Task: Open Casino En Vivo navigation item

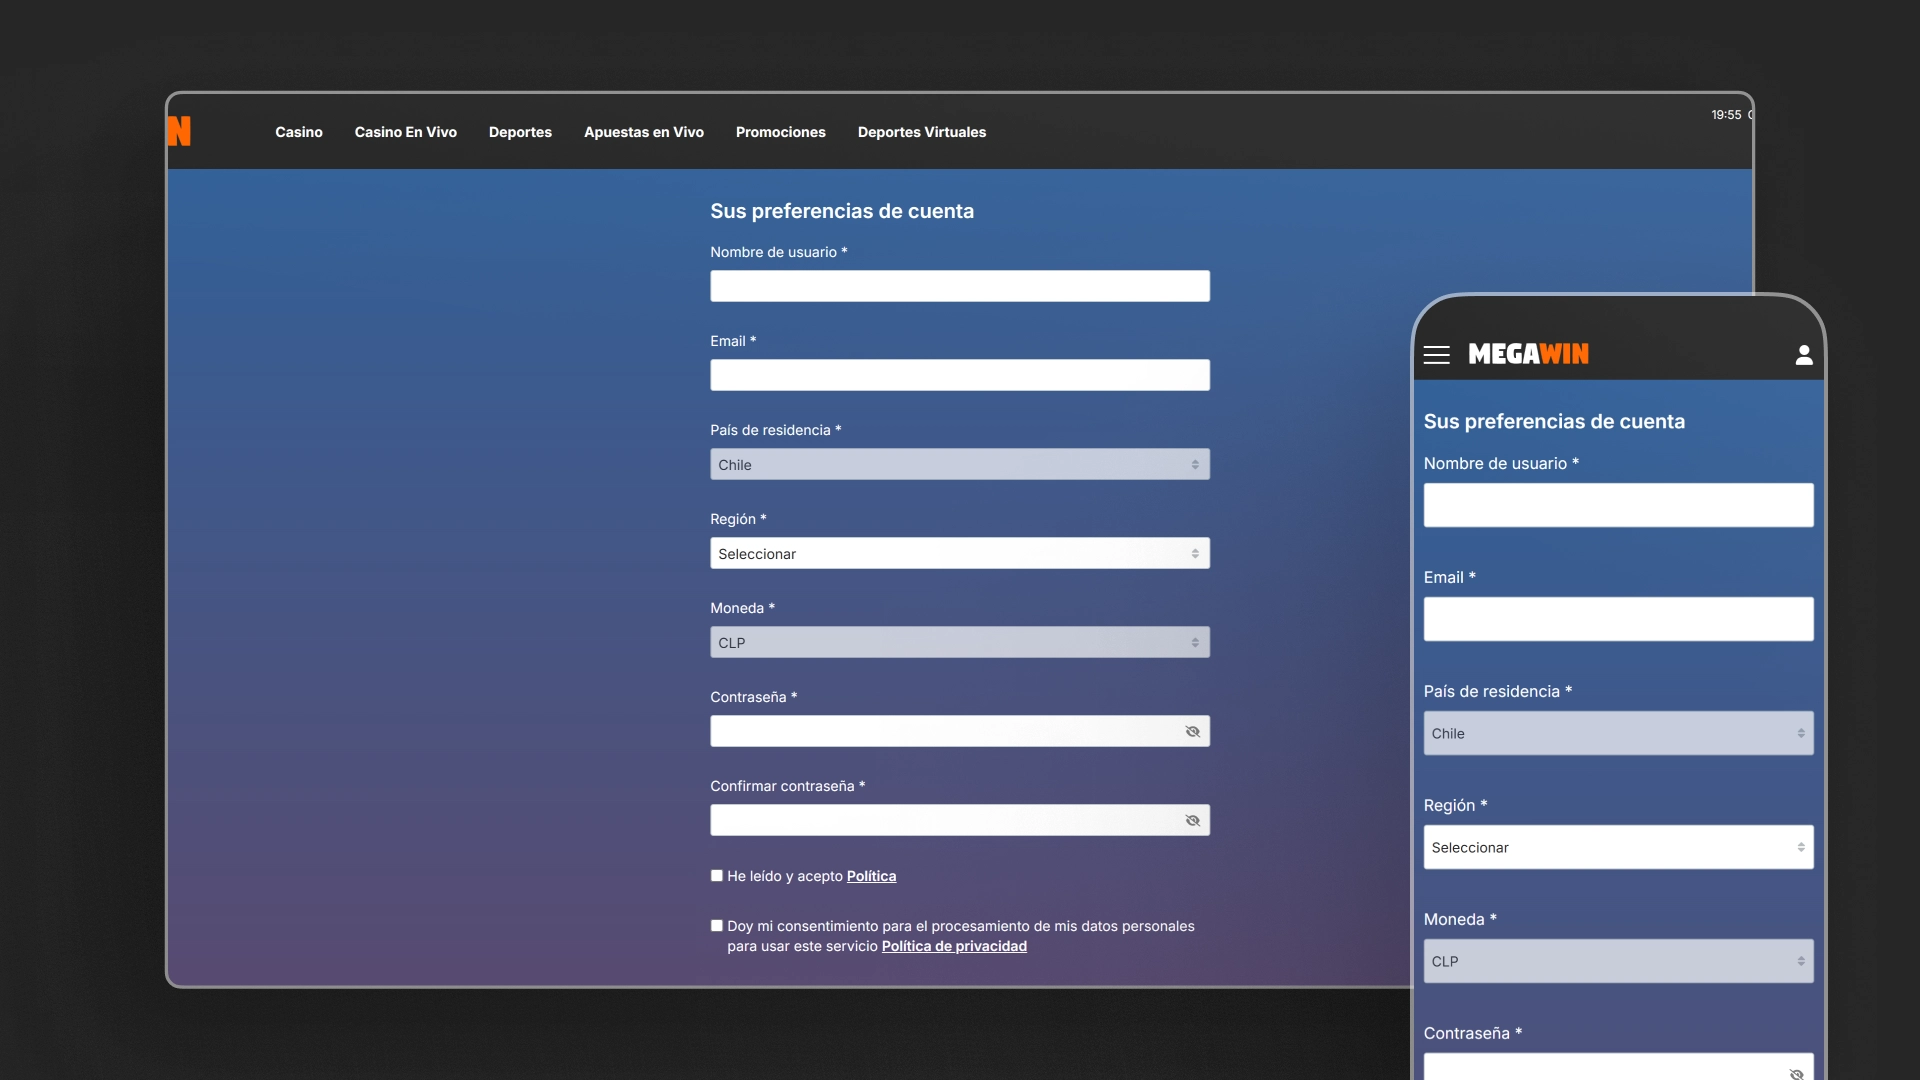Action: [405, 132]
